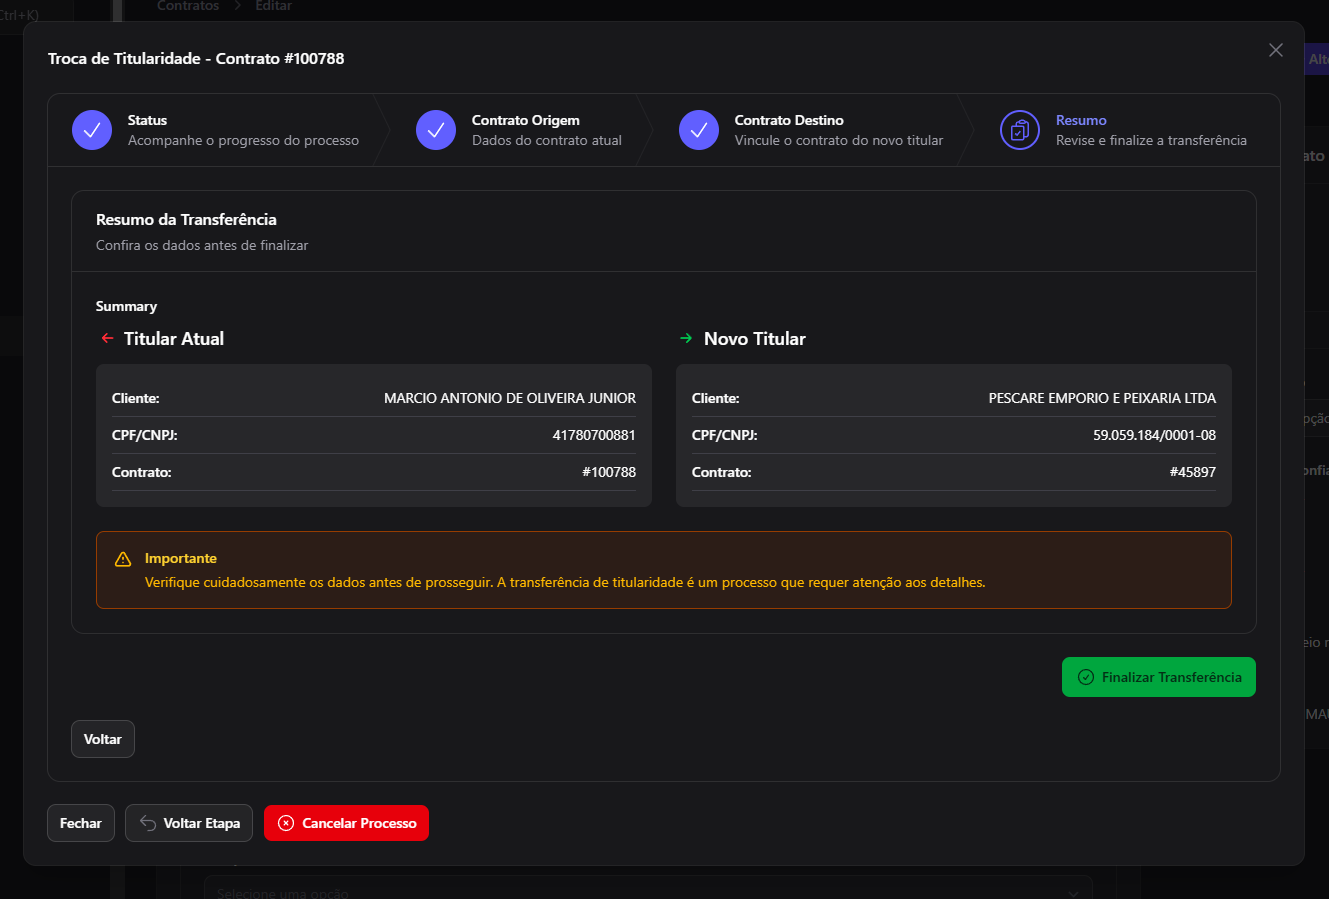Select the Resumo step label
Viewport: 1329px width, 899px height.
[1081, 120]
